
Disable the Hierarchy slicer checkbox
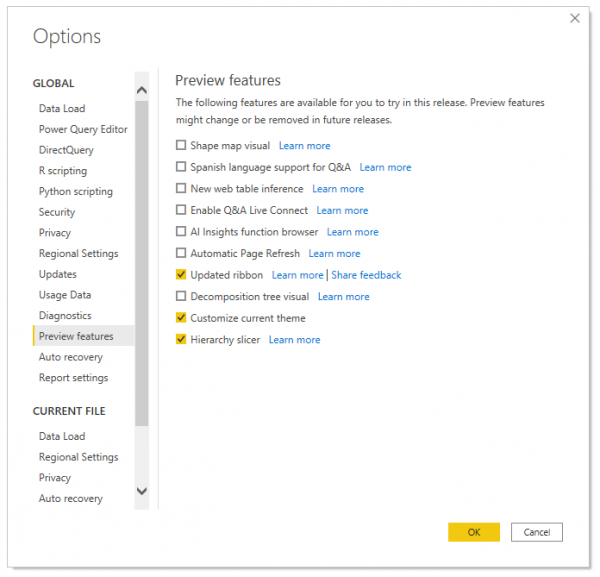tap(181, 339)
